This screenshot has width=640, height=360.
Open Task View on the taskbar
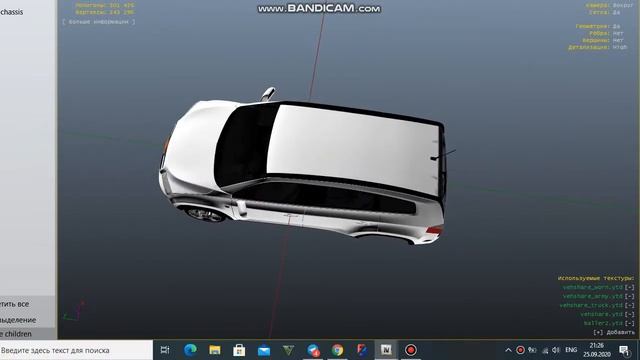pyautogui.click(x=165, y=350)
